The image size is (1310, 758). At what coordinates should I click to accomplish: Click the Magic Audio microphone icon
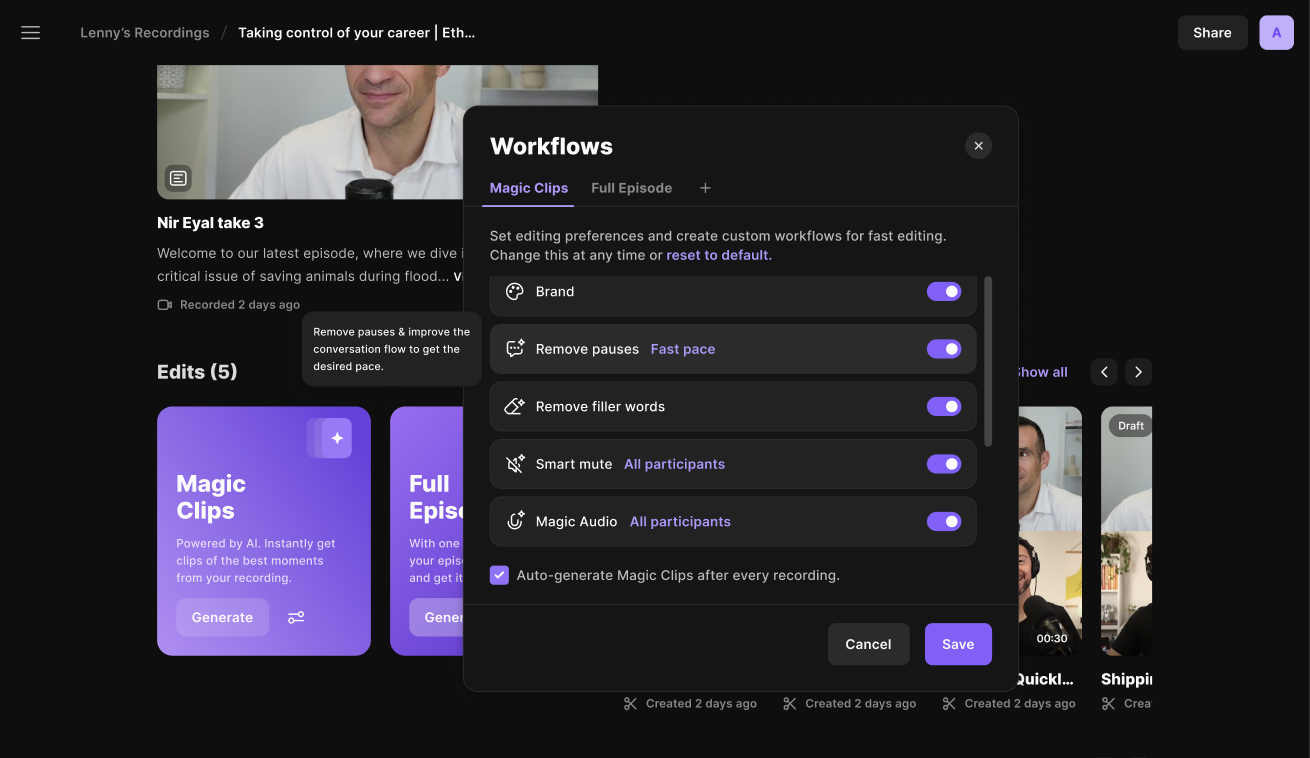click(x=515, y=521)
